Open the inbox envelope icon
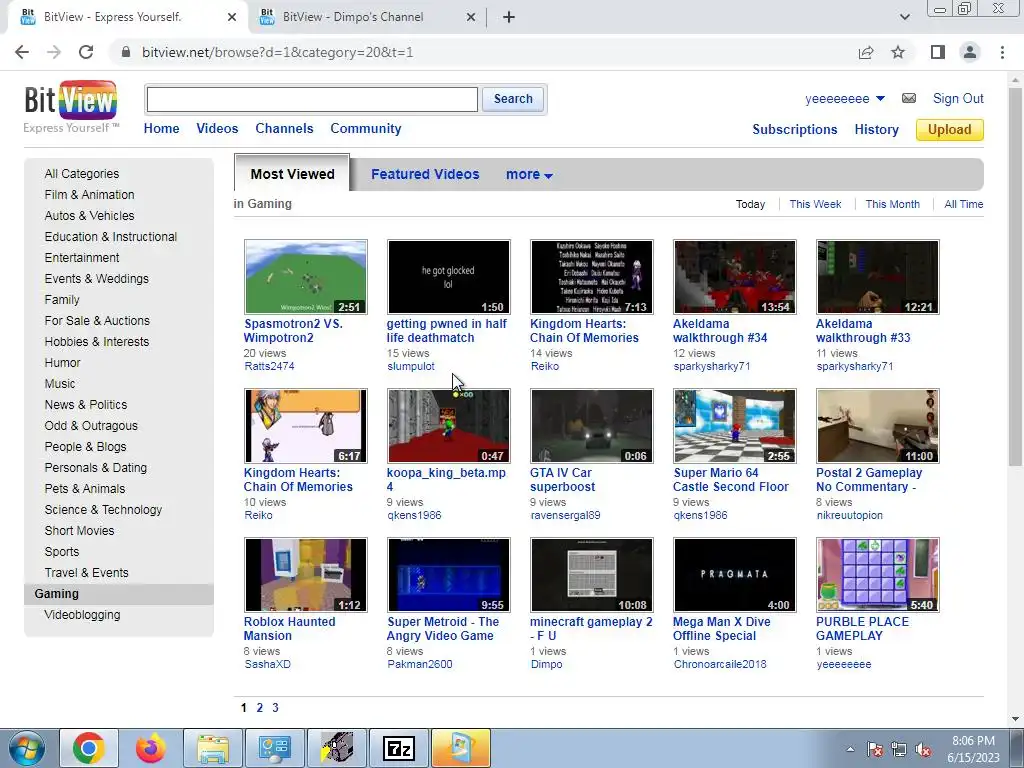Screen dimensions: 1024x768 908,99
